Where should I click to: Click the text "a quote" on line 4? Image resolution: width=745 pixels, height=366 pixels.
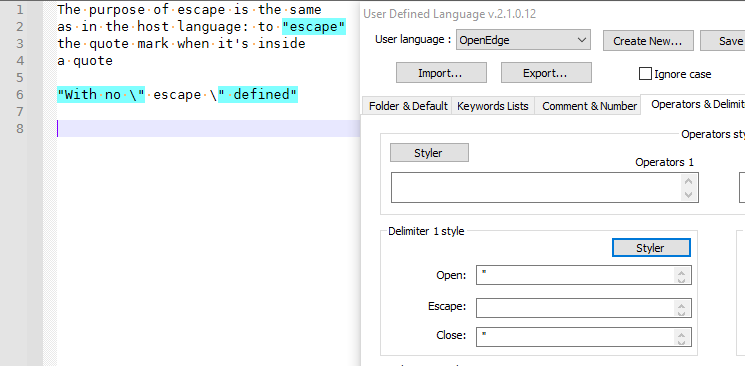tap(85, 61)
